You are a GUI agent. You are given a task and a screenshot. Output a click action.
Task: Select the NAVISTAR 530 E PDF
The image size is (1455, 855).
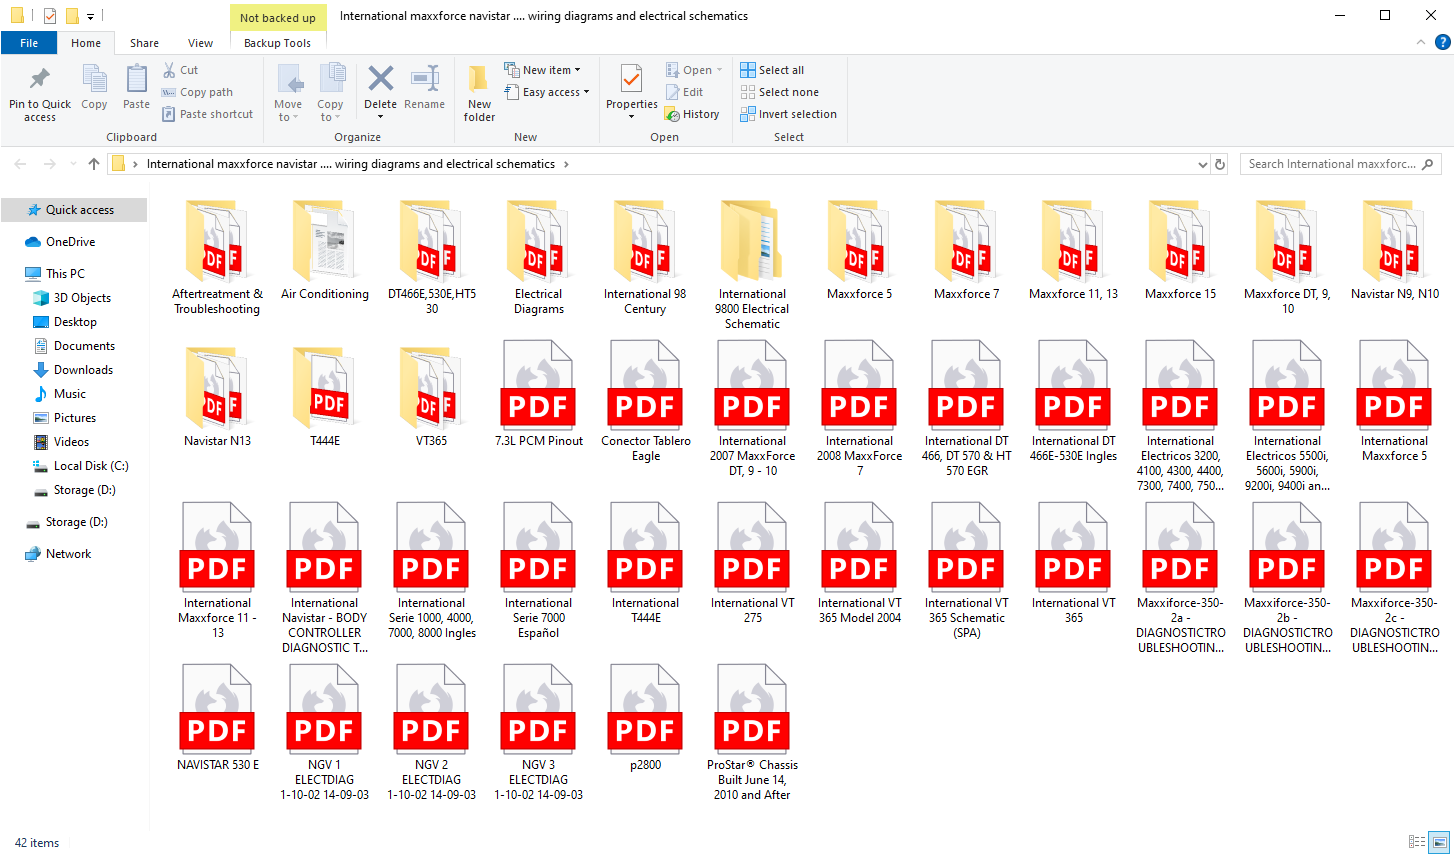point(218,717)
